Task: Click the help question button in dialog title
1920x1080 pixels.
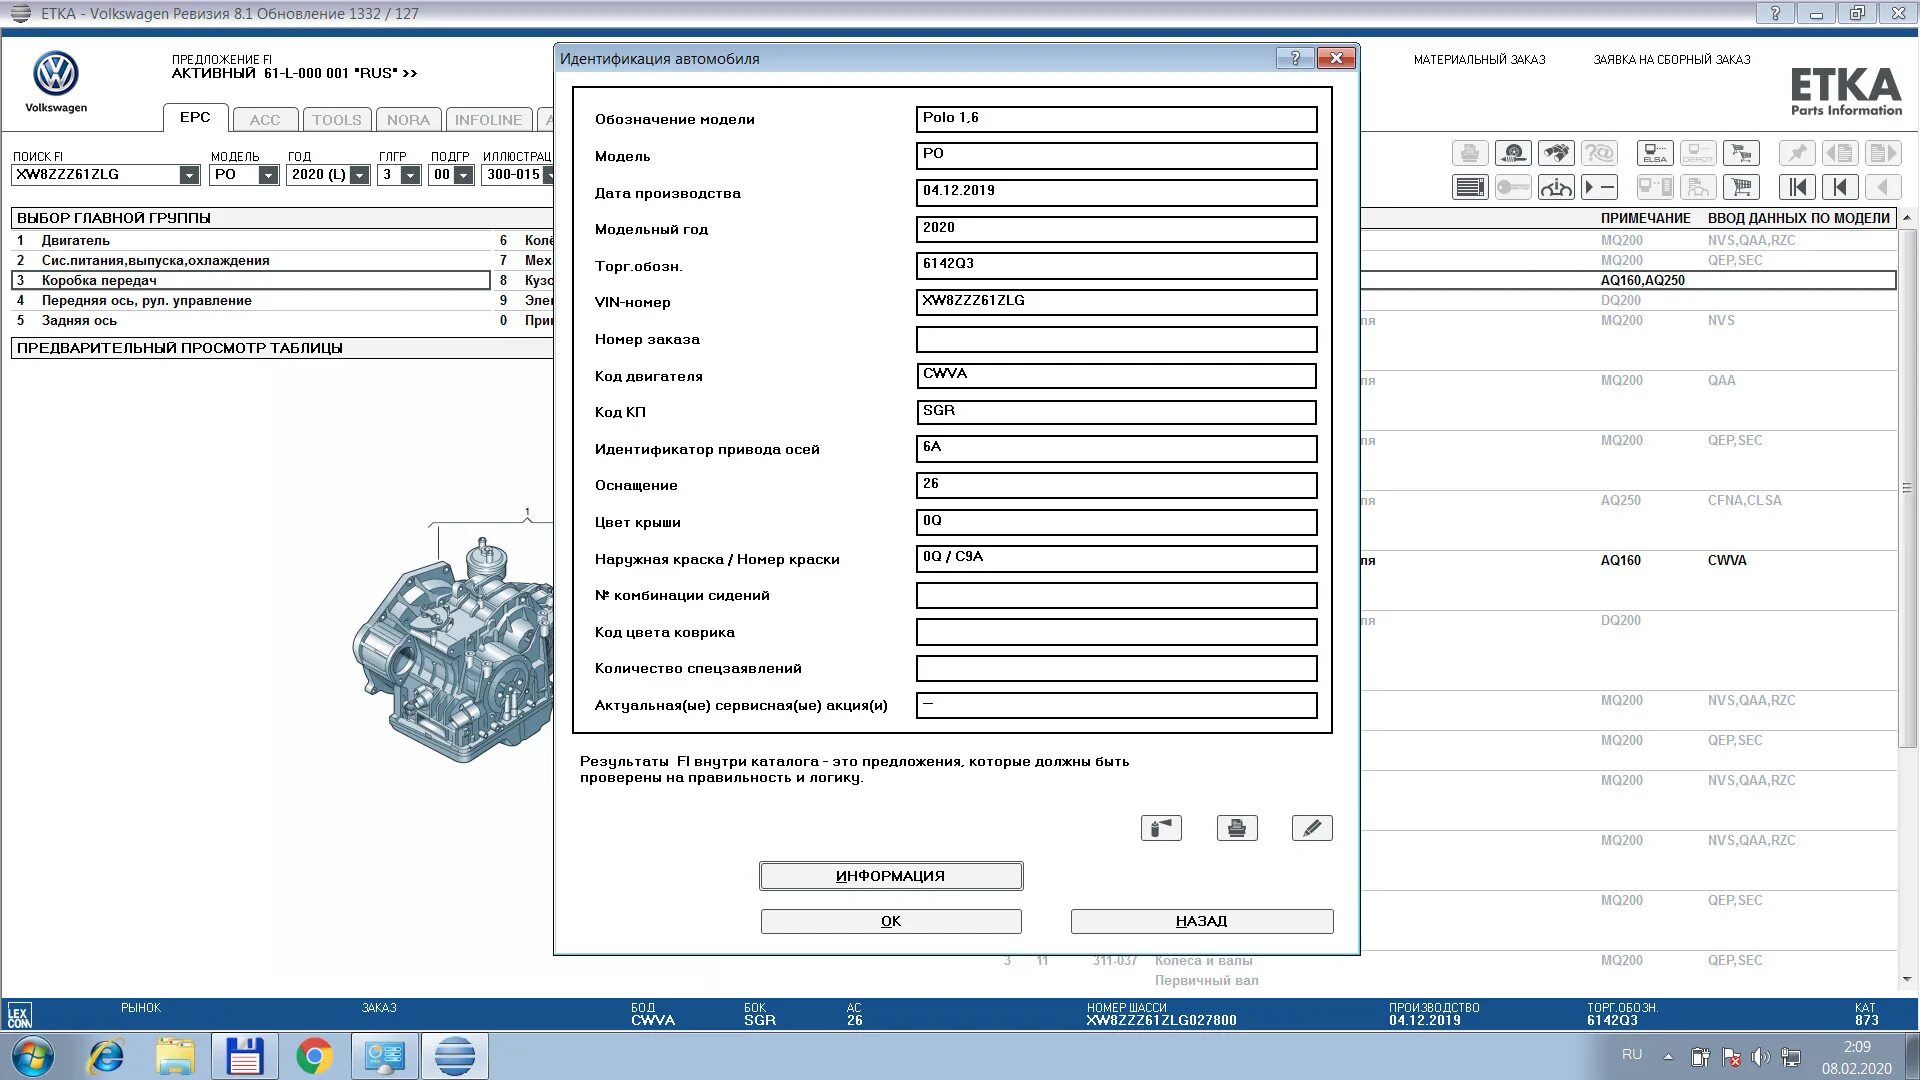Action: [1295, 58]
